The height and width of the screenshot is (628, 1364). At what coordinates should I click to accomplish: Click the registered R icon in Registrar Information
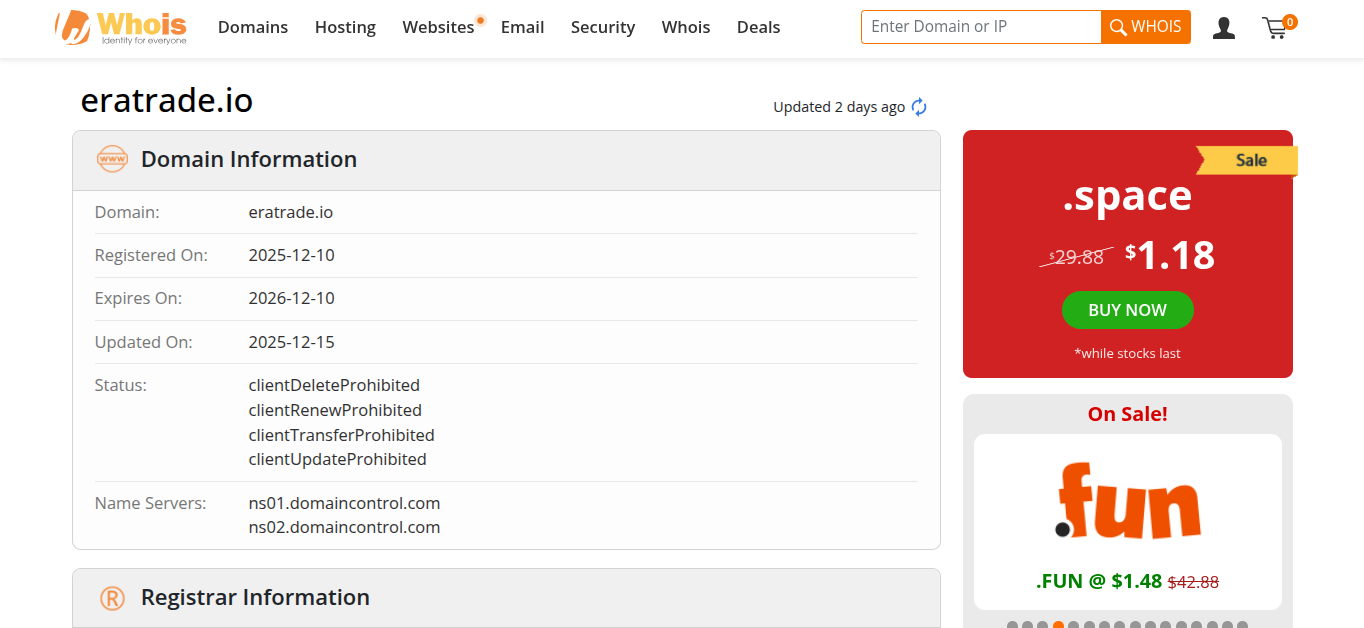coord(112,598)
